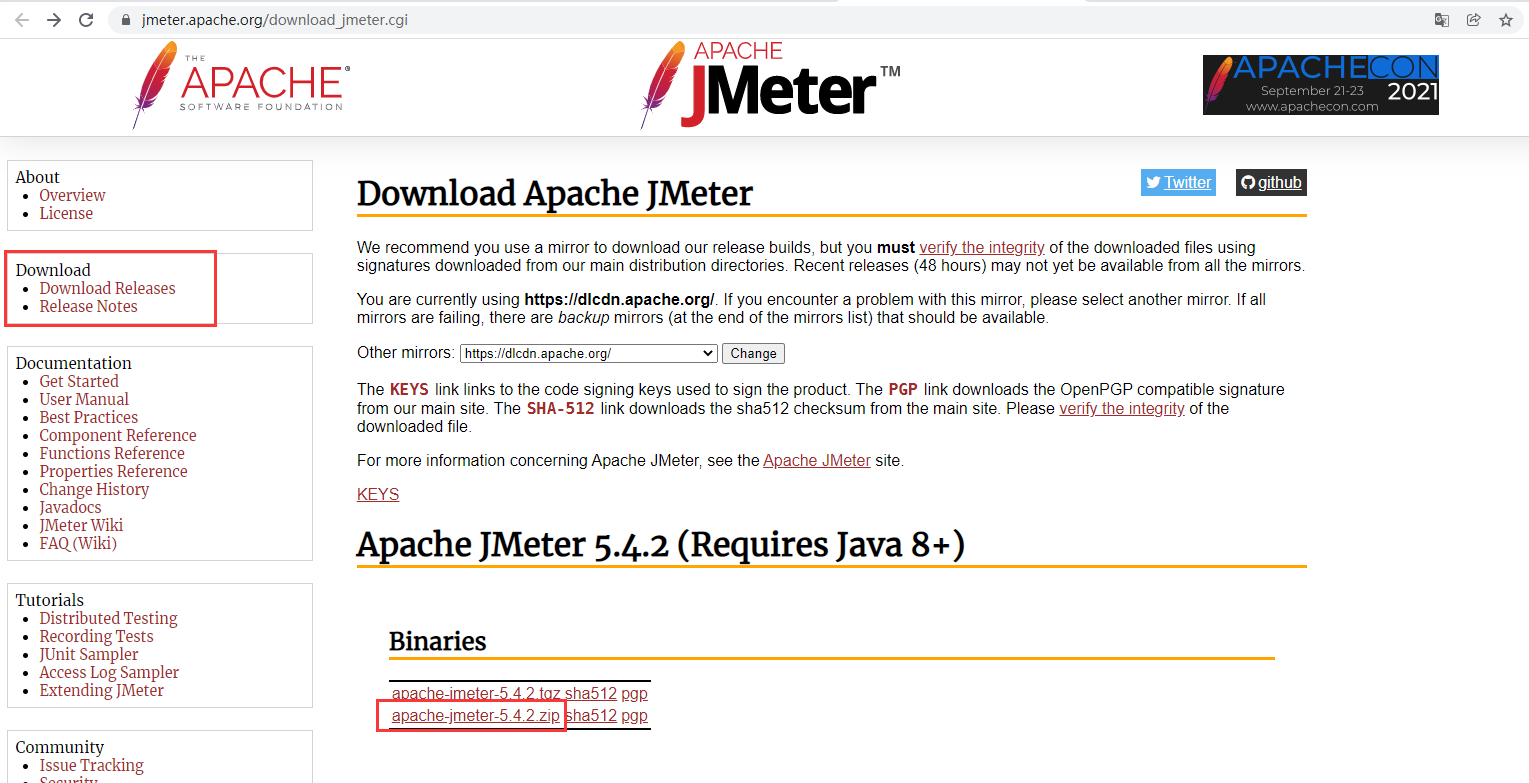
Task: Click the Change mirror button
Action: click(753, 353)
